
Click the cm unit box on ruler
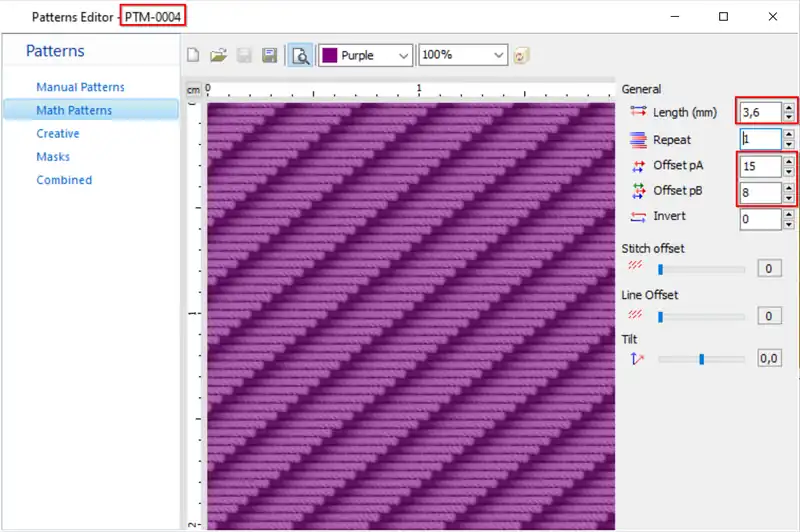[x=193, y=90]
